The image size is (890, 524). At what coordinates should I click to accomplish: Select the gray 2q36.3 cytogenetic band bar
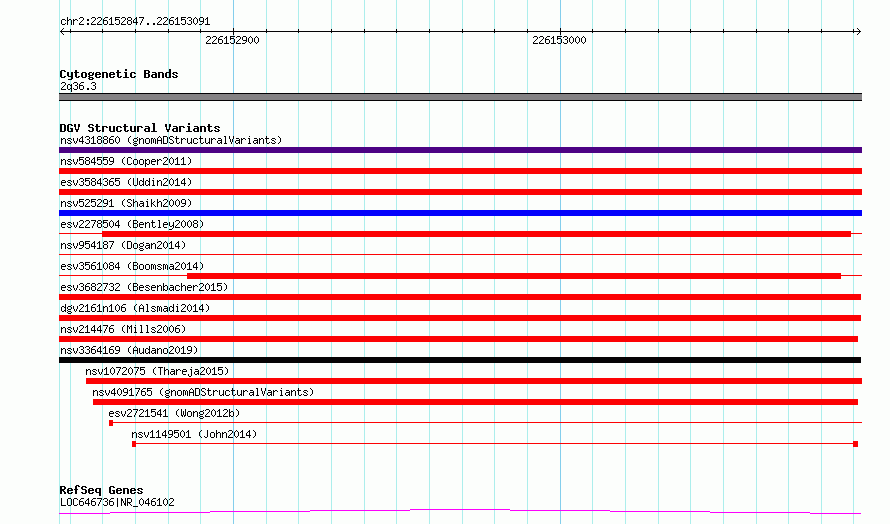click(460, 97)
